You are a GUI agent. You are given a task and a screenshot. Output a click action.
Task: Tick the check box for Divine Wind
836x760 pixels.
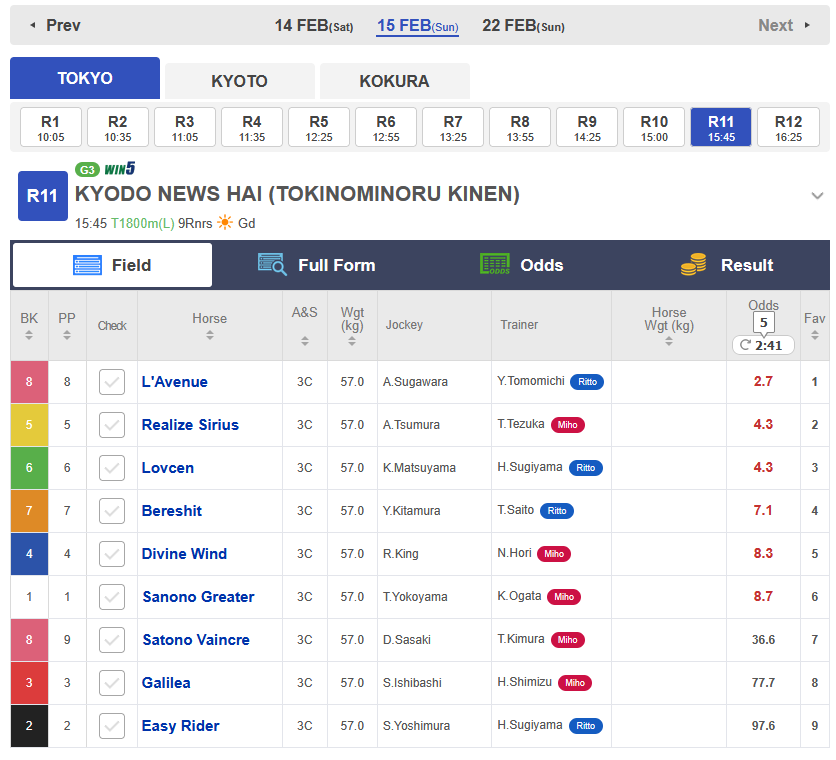coord(112,554)
